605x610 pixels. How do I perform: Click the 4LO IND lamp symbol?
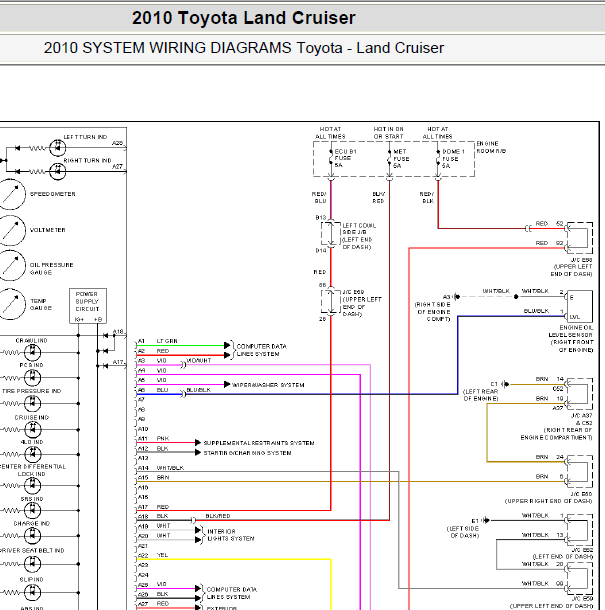point(32,454)
